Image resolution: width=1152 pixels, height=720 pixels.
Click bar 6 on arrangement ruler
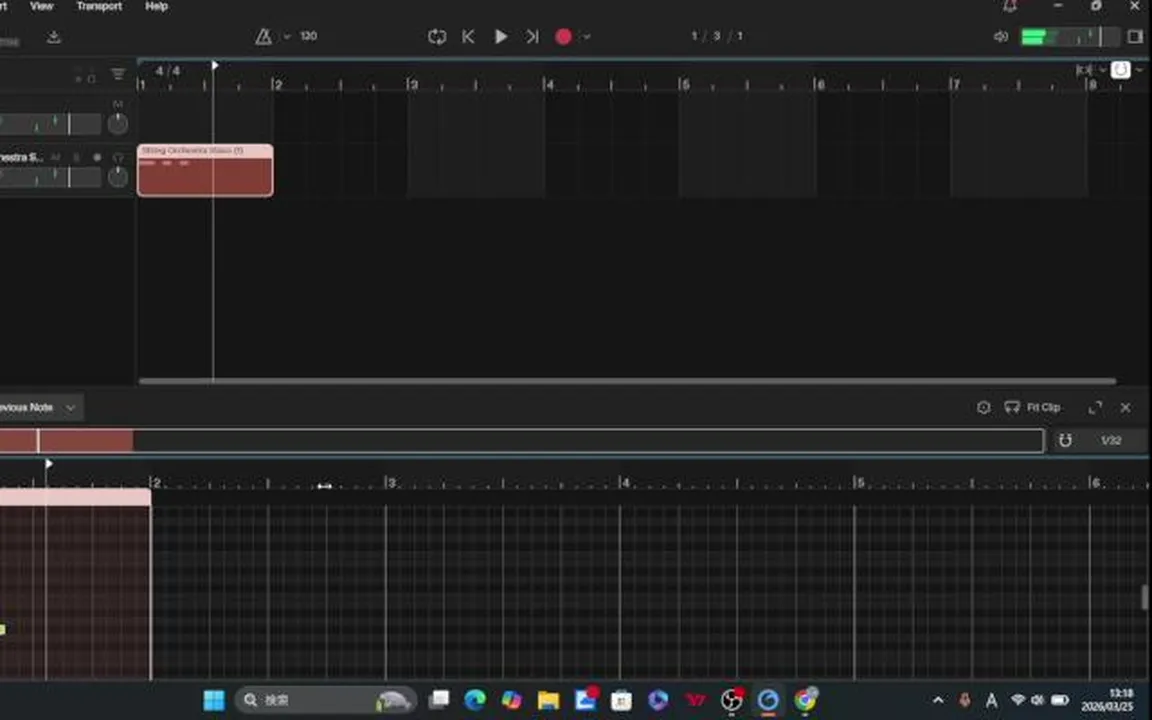pos(820,84)
